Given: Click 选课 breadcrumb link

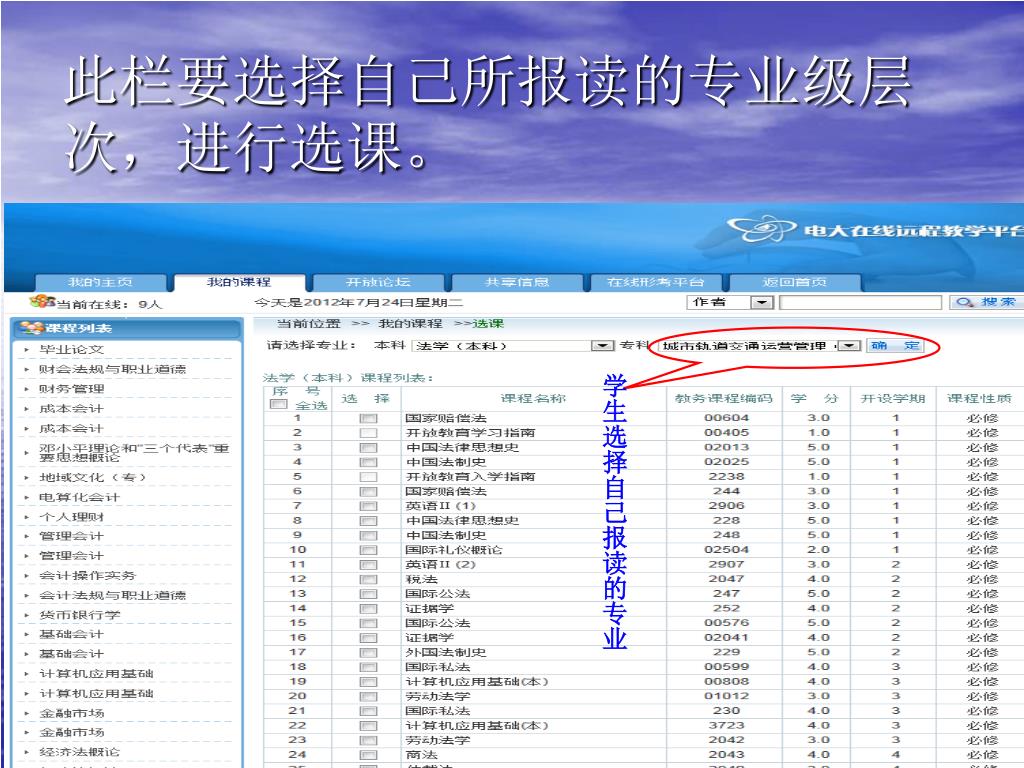Looking at the screenshot, I should (x=488, y=323).
